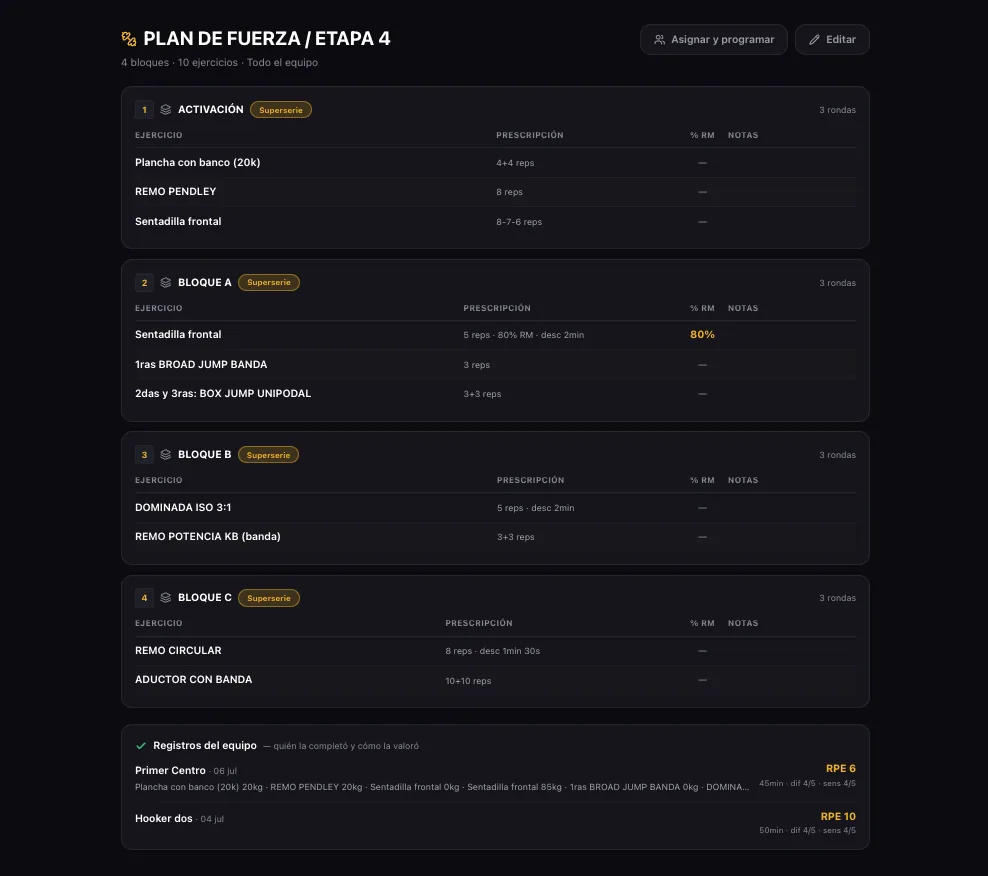Open the Hooker dos log entry
The width and height of the screenshot is (988, 876).
tap(495, 822)
